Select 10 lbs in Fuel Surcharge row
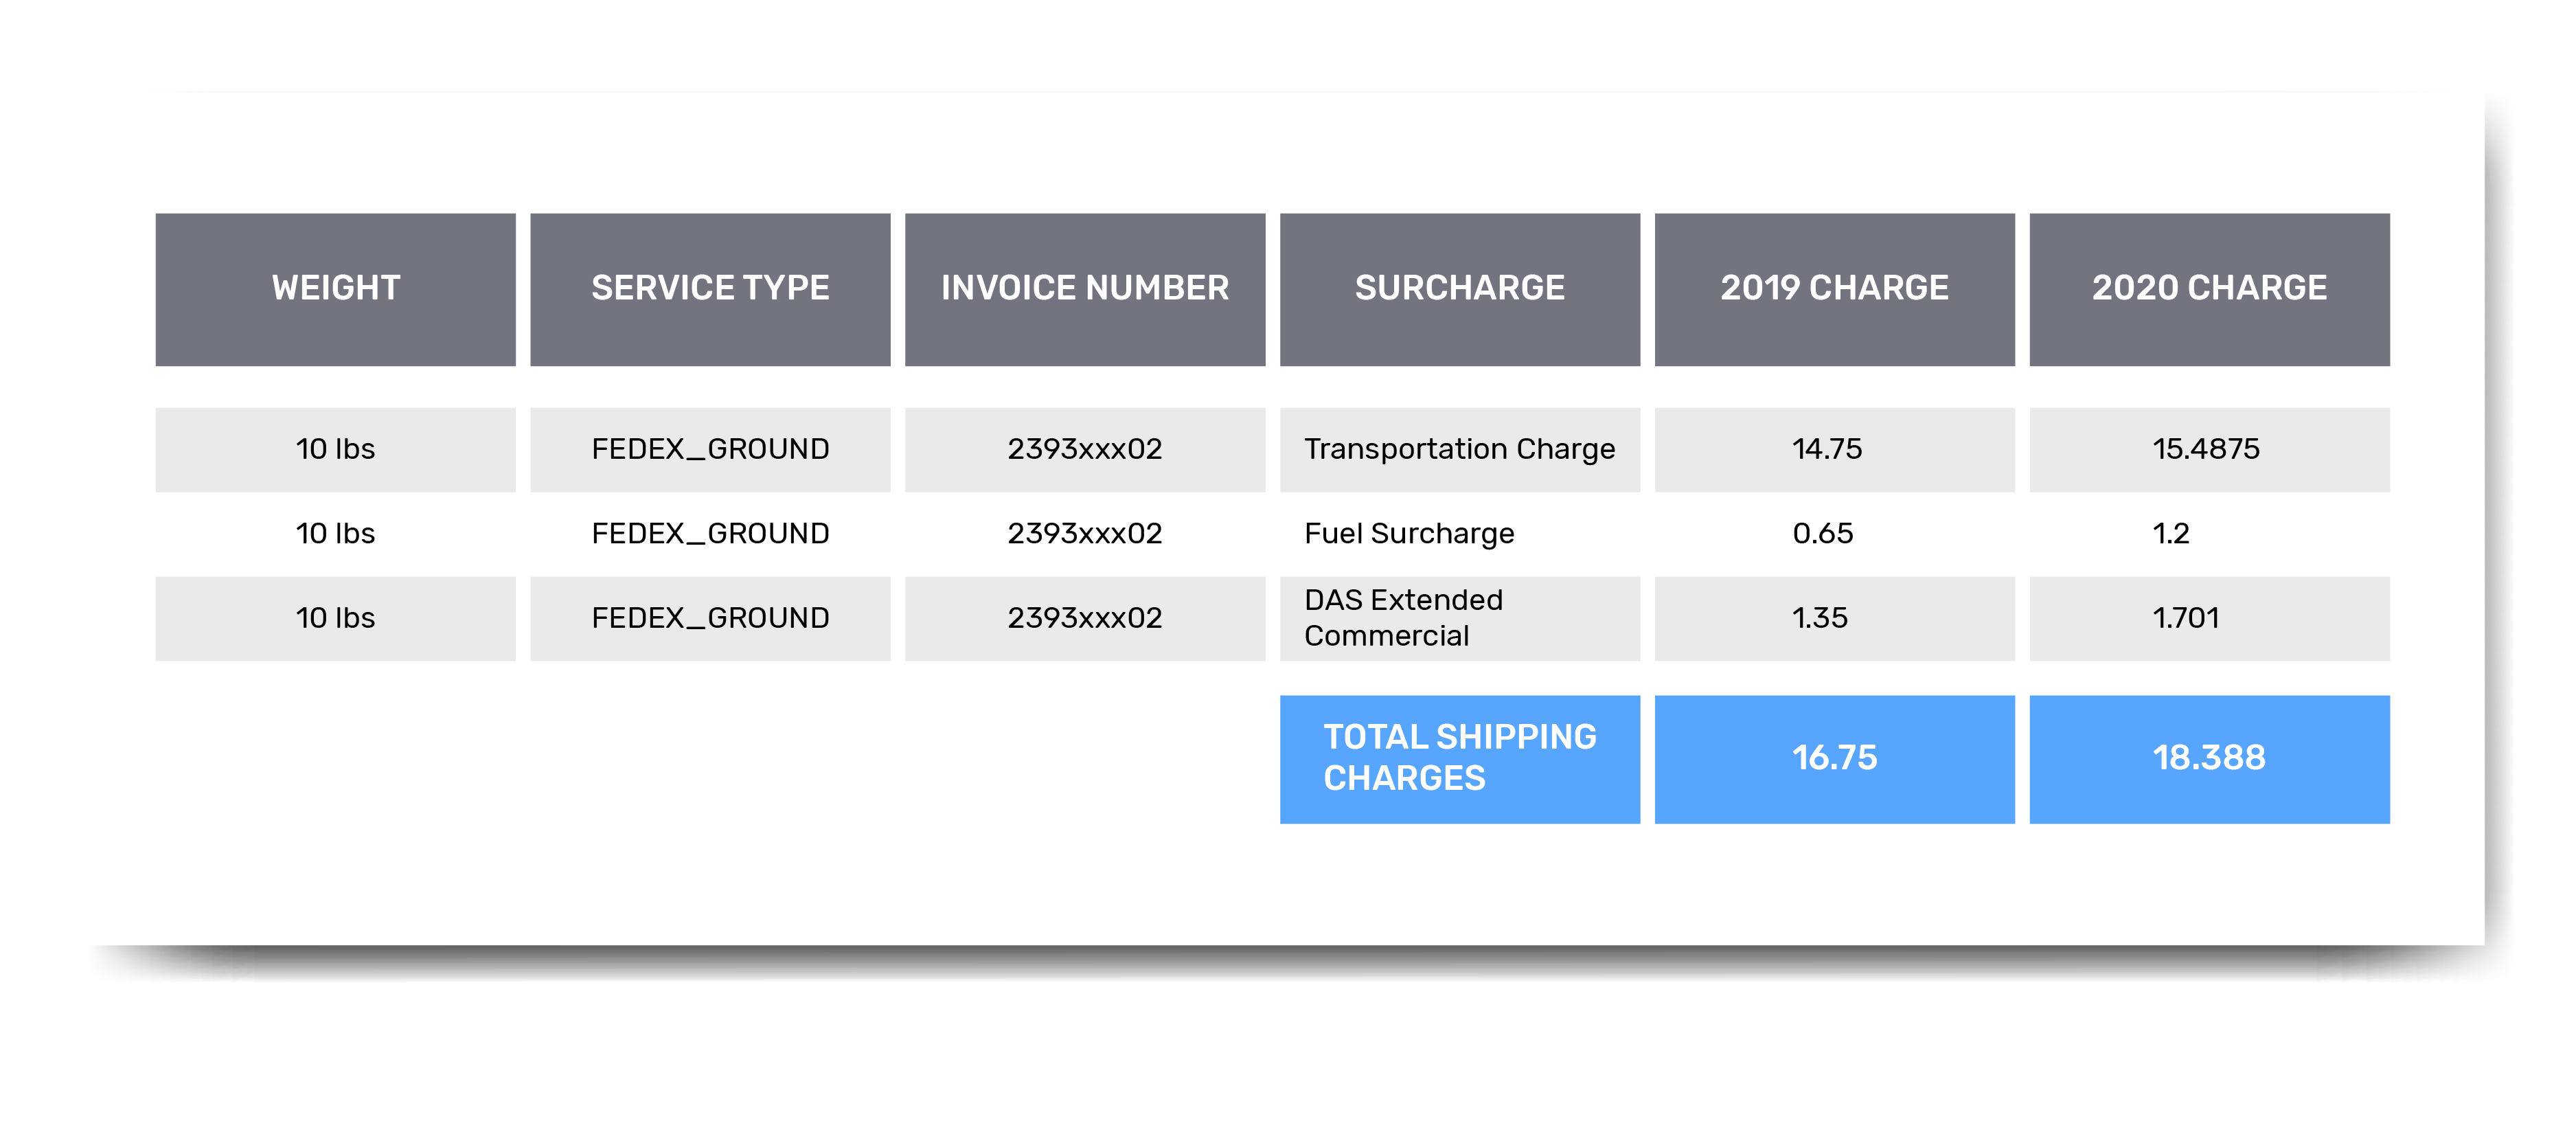The image size is (2576, 1145). (335, 534)
